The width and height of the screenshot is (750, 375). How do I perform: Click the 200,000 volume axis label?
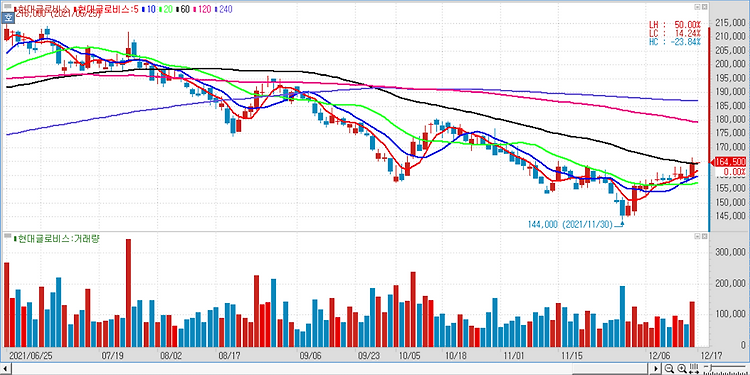pos(729,283)
